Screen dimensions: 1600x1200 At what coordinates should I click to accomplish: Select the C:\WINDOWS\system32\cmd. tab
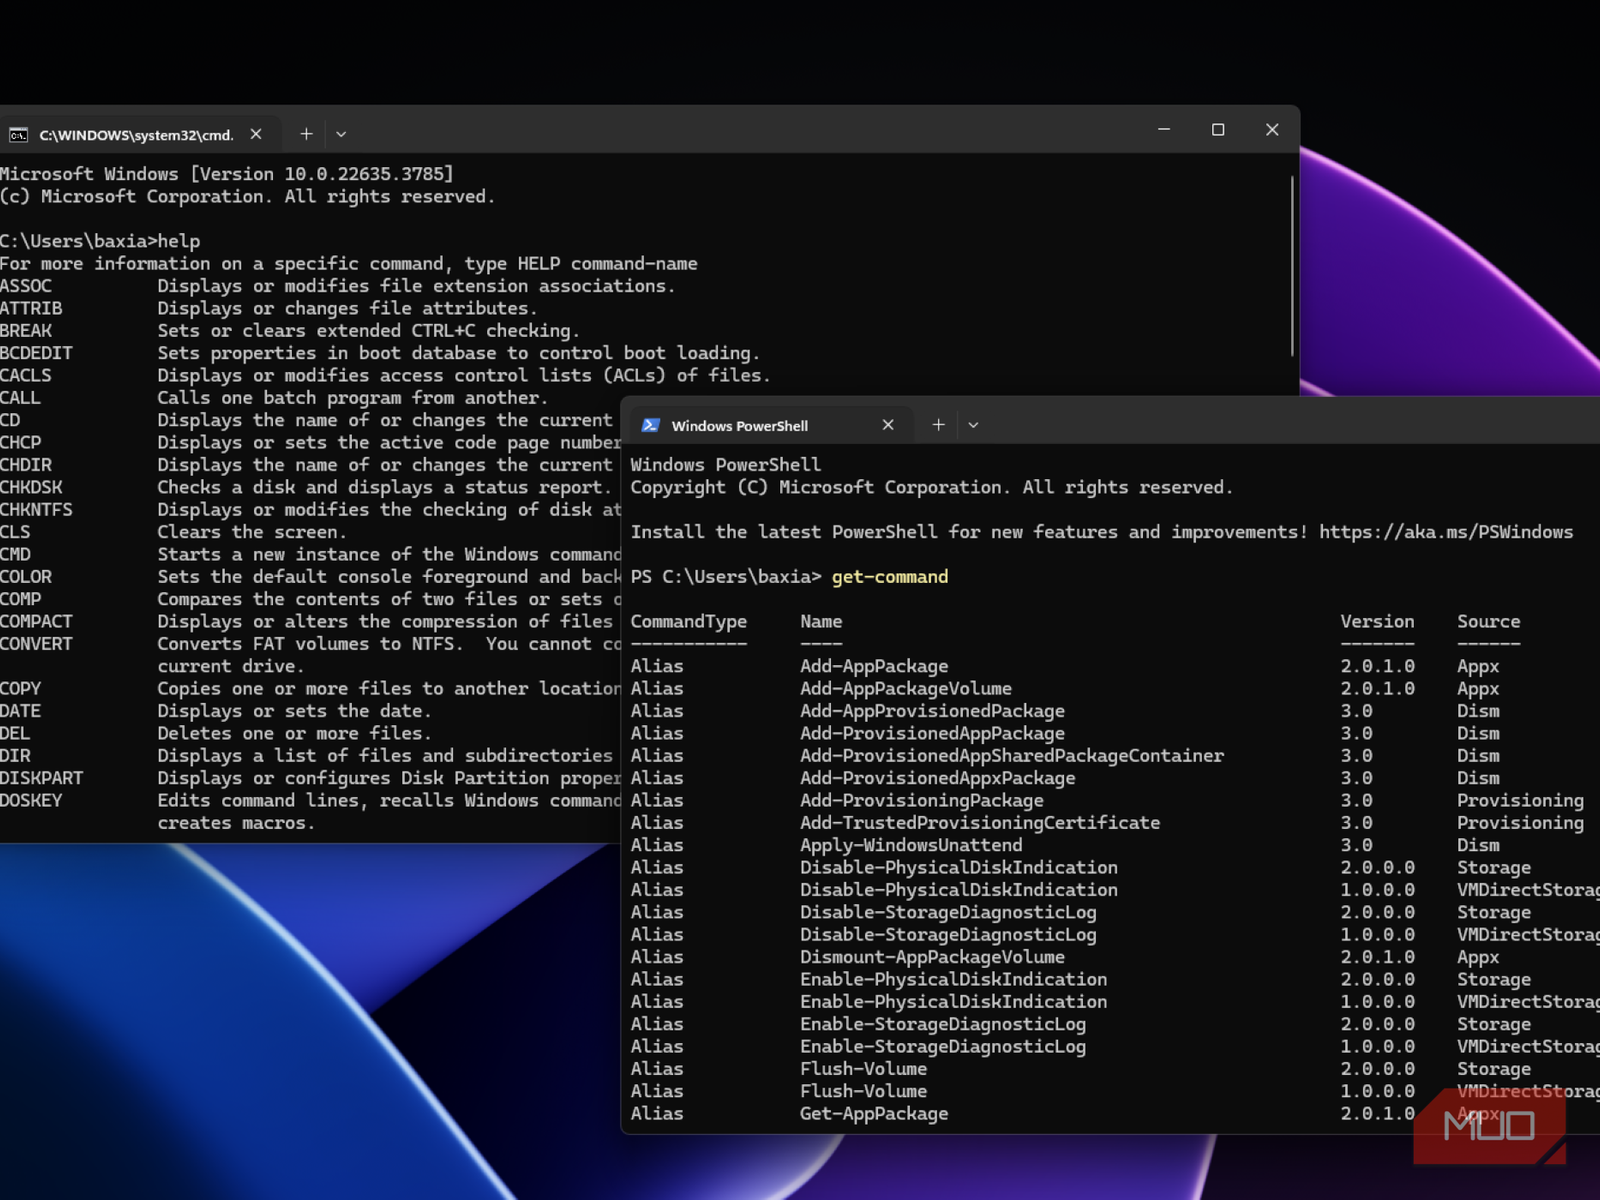click(x=136, y=135)
